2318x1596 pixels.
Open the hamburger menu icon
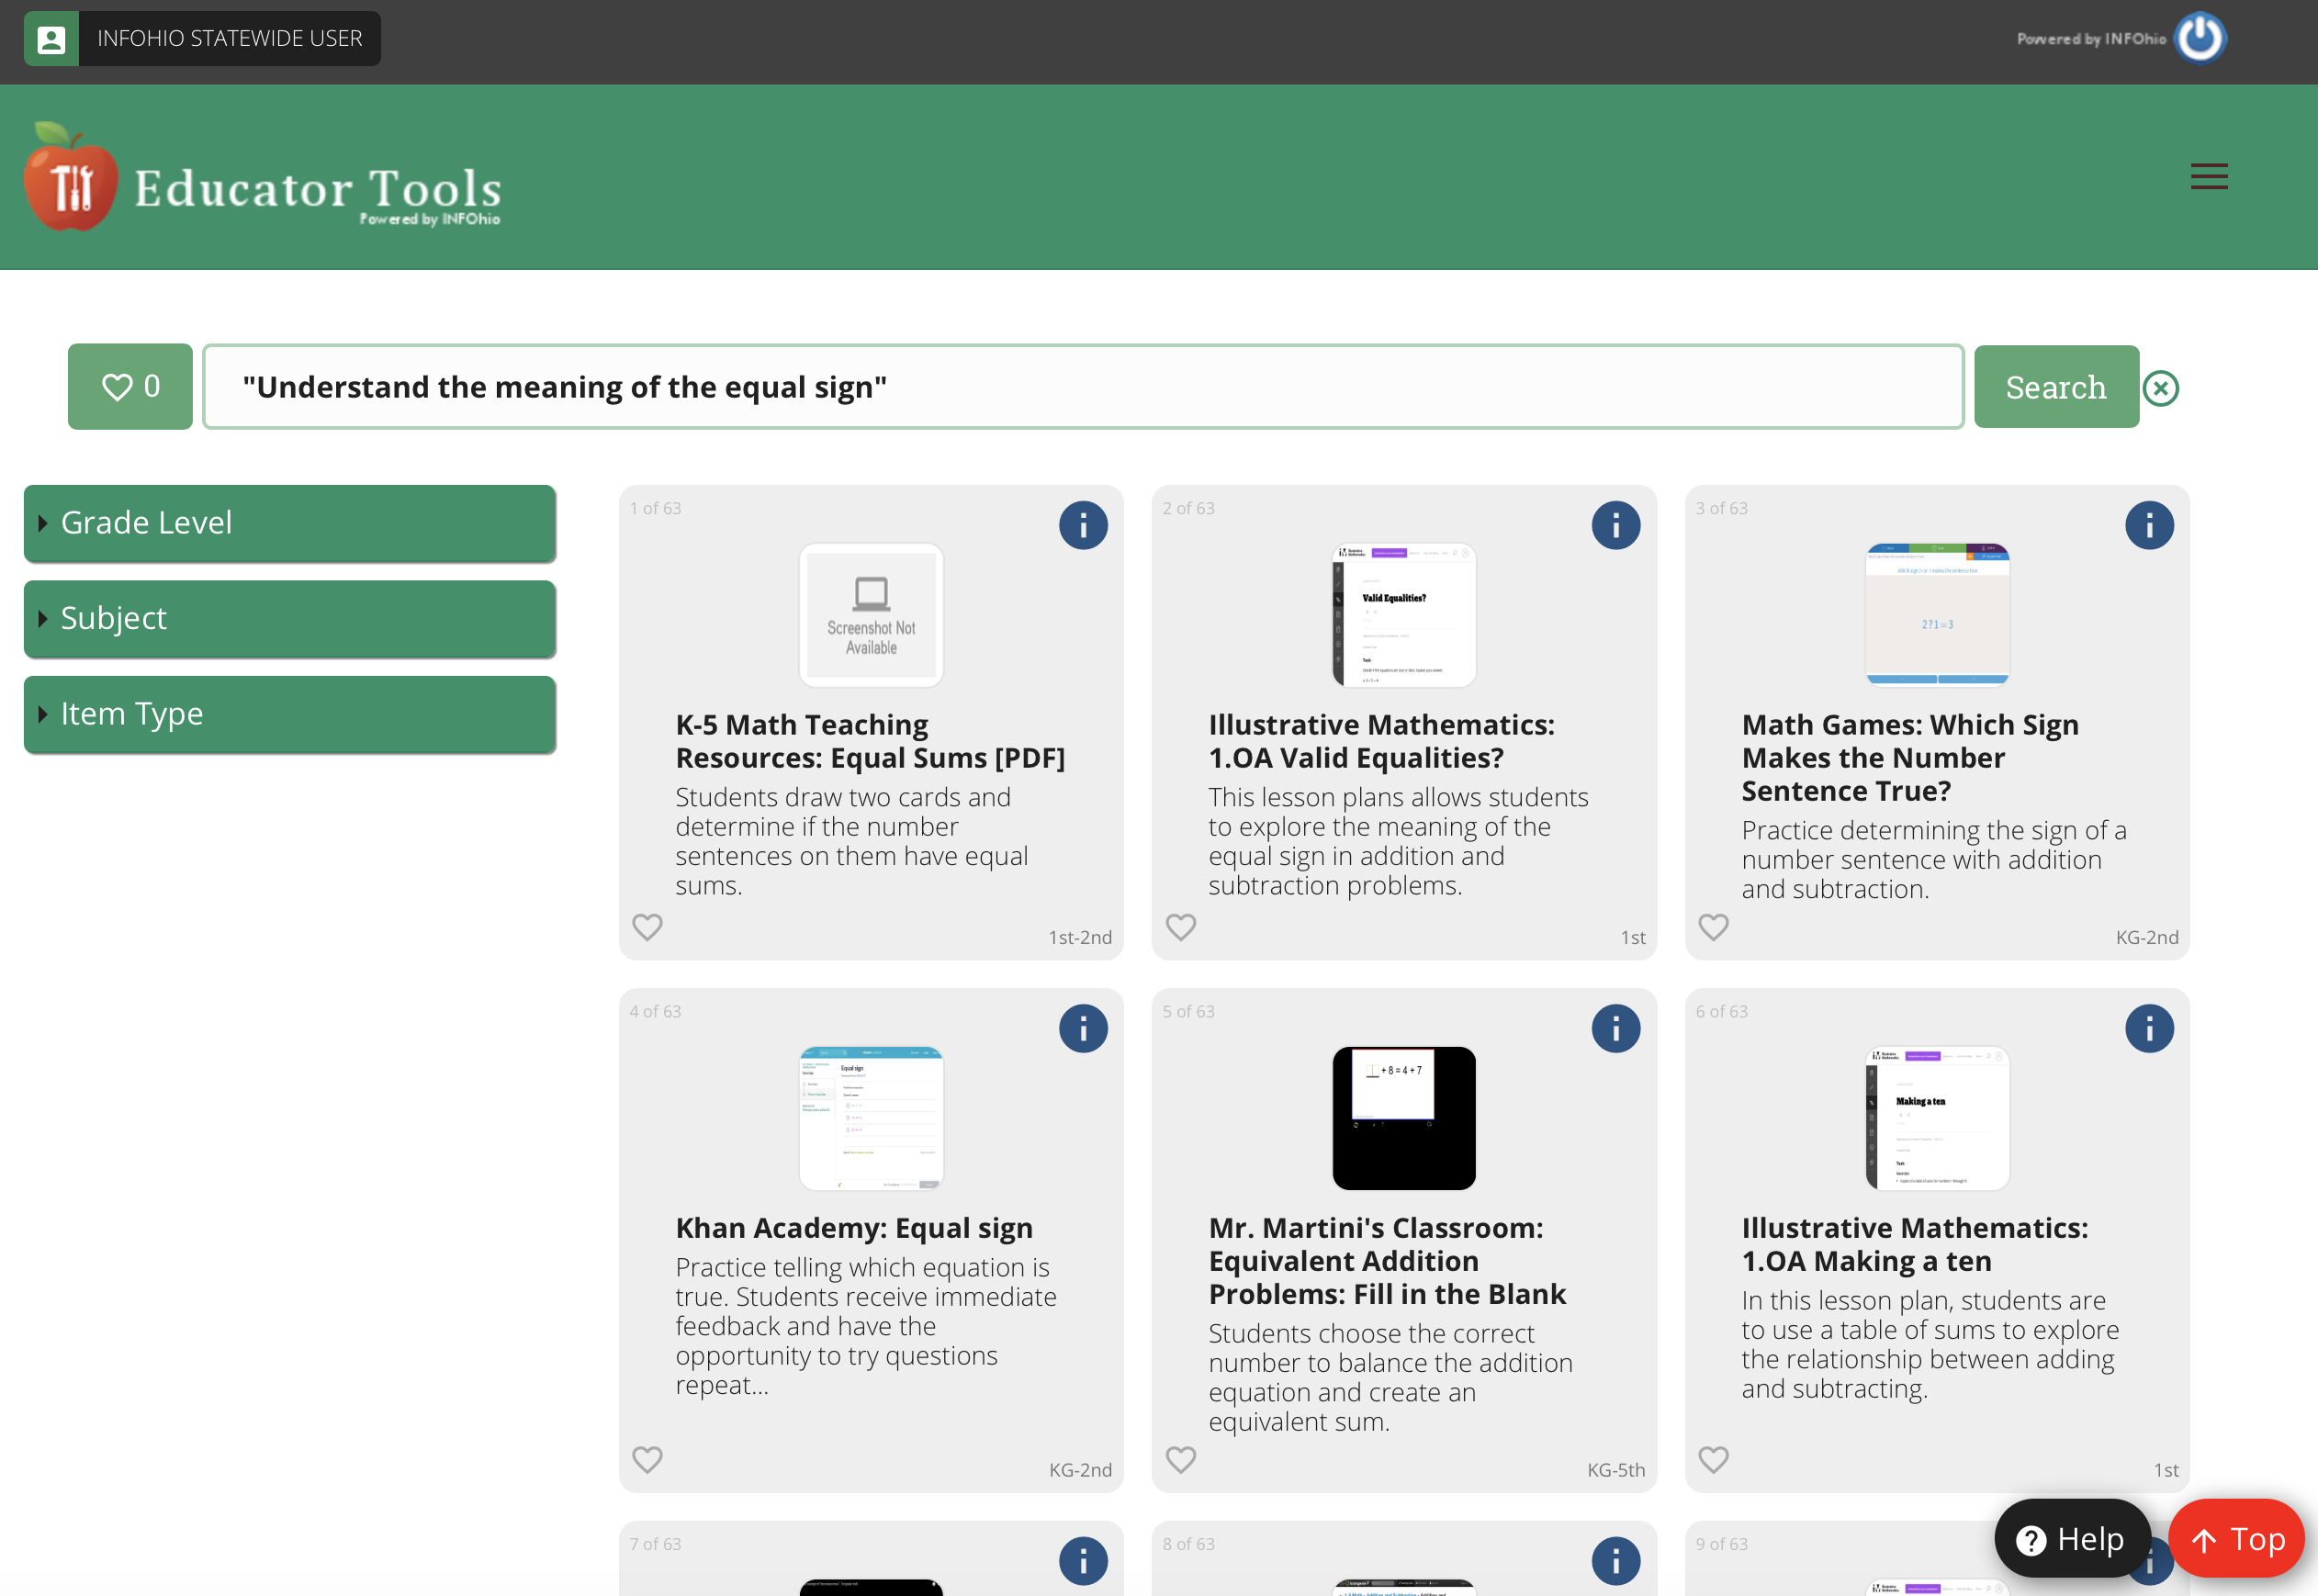tap(2209, 177)
